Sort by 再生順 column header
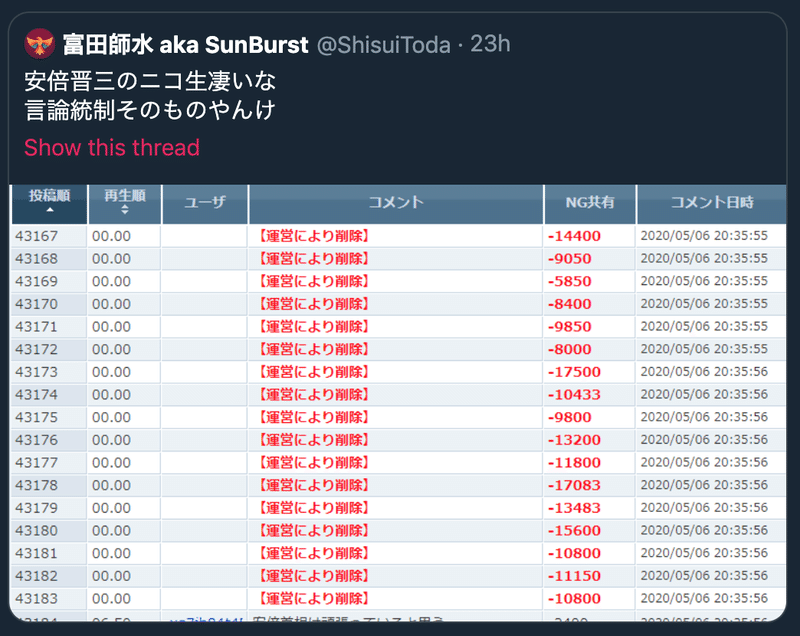The image size is (800, 636). coord(125,203)
